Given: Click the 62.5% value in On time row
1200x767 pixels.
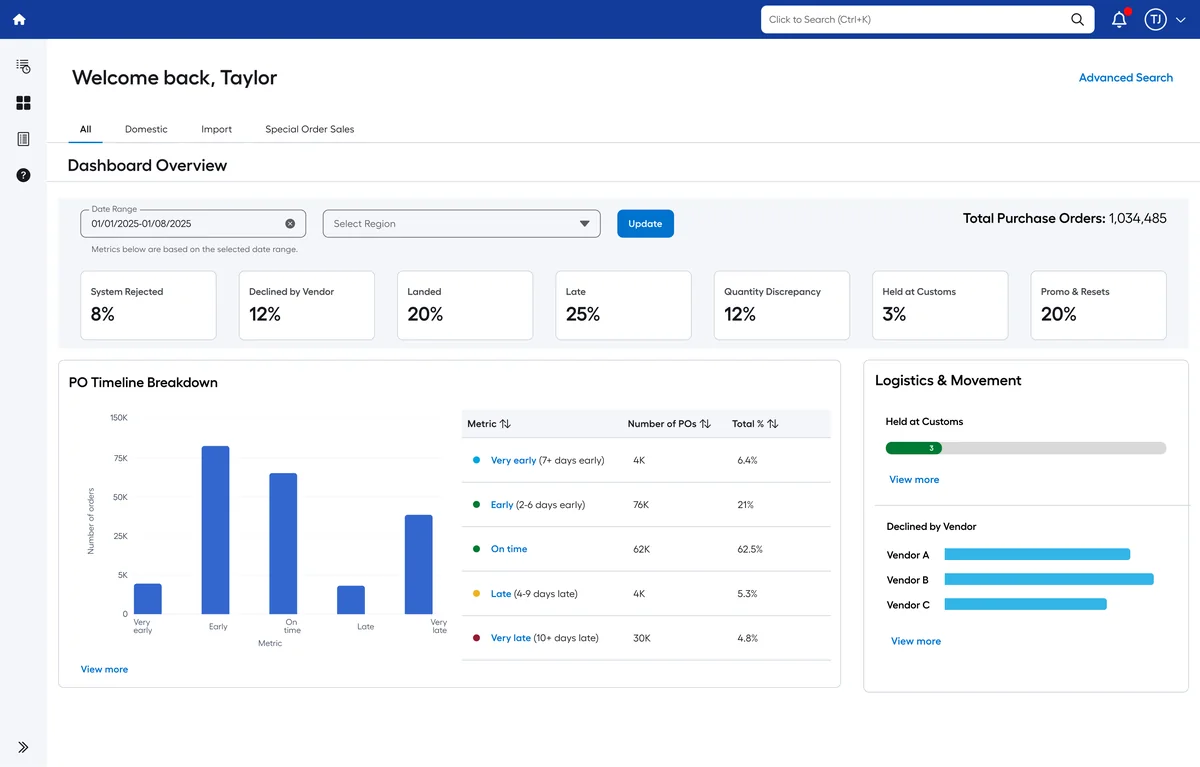Looking at the screenshot, I should tap(750, 549).
